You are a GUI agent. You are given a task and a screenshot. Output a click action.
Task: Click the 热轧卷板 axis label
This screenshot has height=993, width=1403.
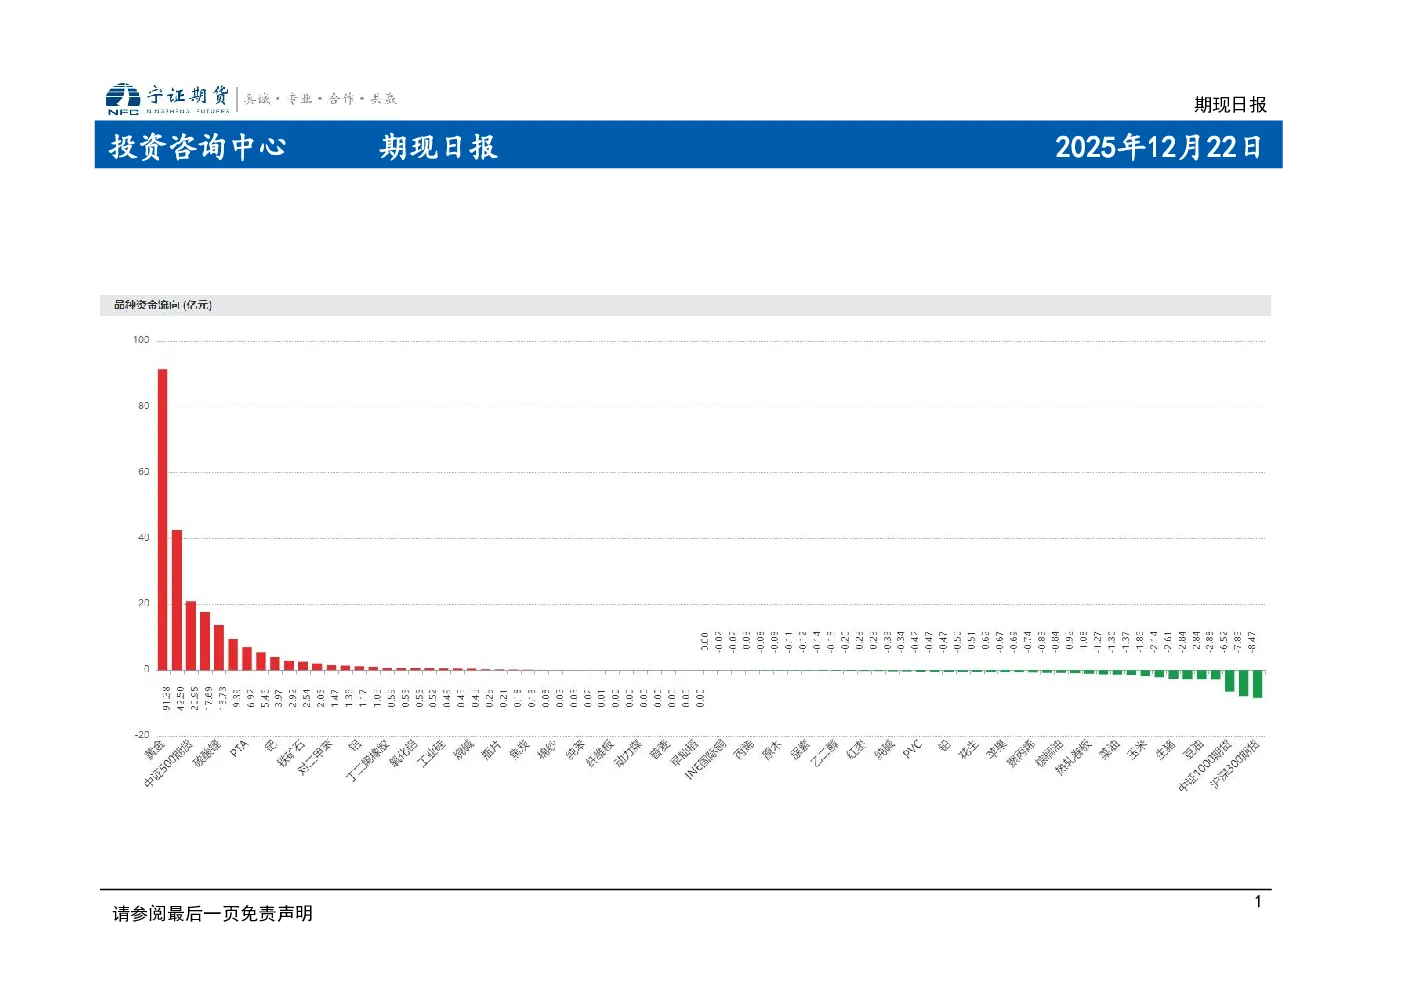click(x=1072, y=758)
